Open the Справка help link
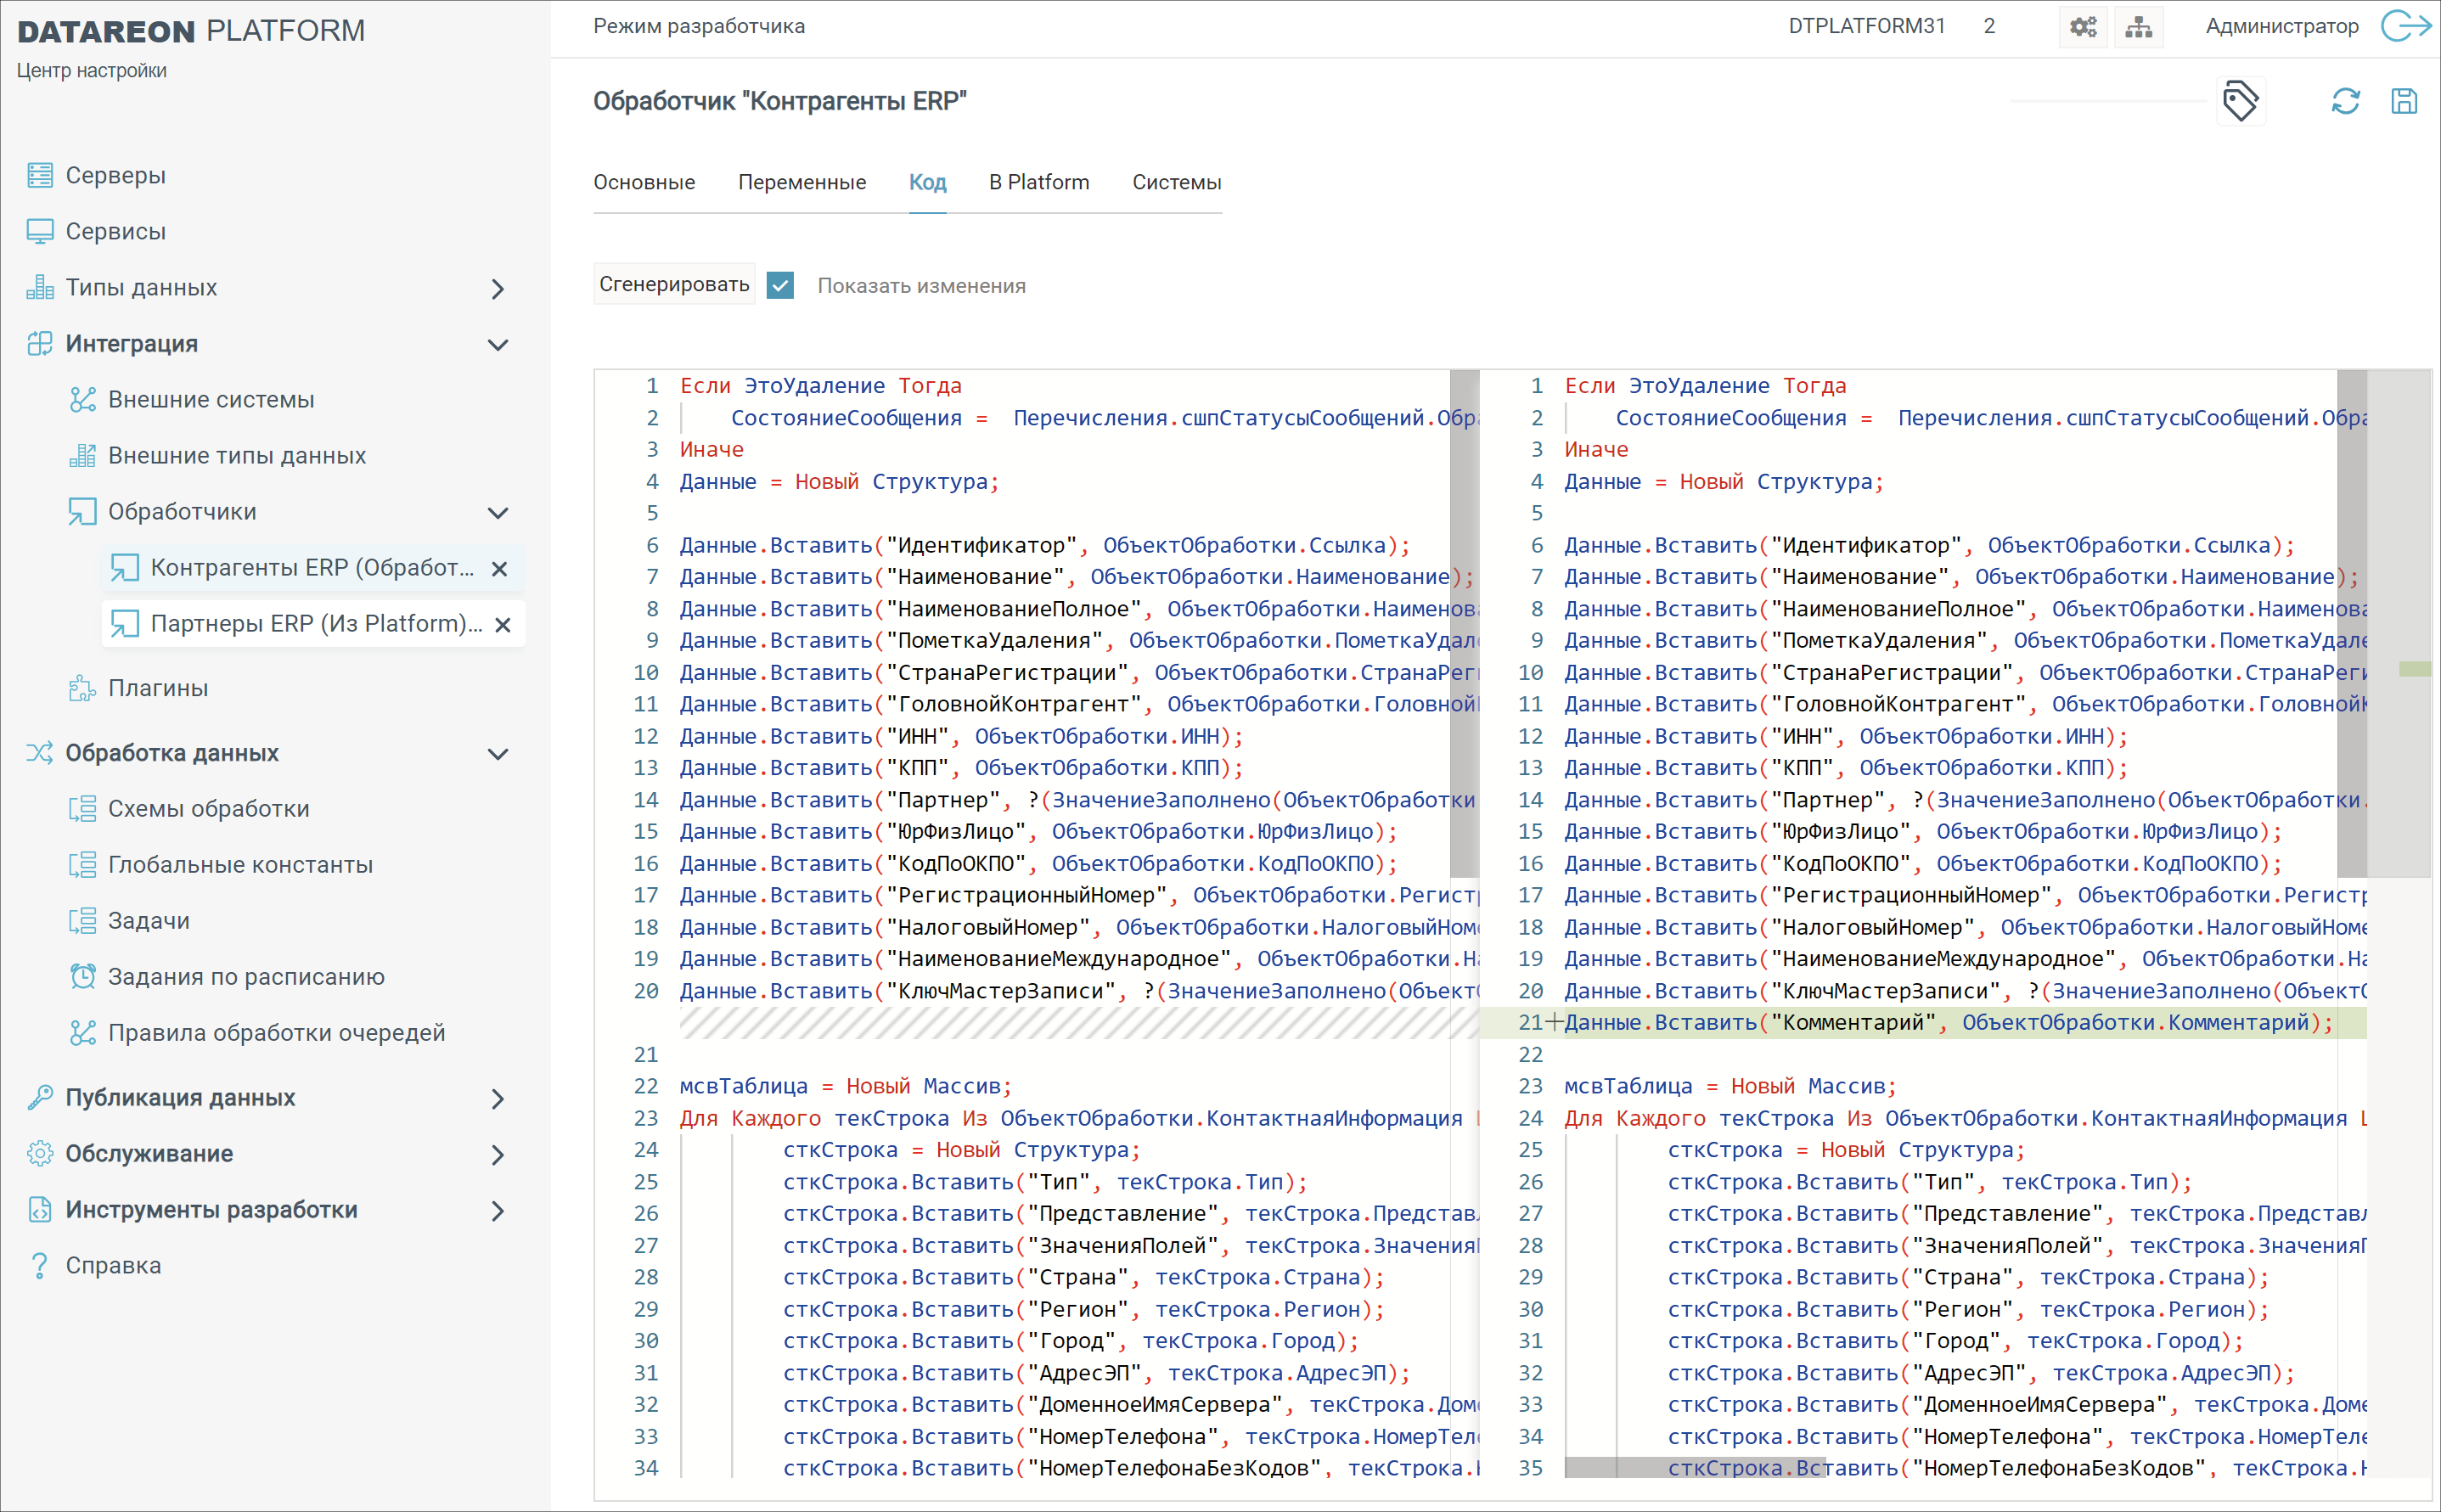The height and width of the screenshot is (1512, 2441). point(113,1265)
